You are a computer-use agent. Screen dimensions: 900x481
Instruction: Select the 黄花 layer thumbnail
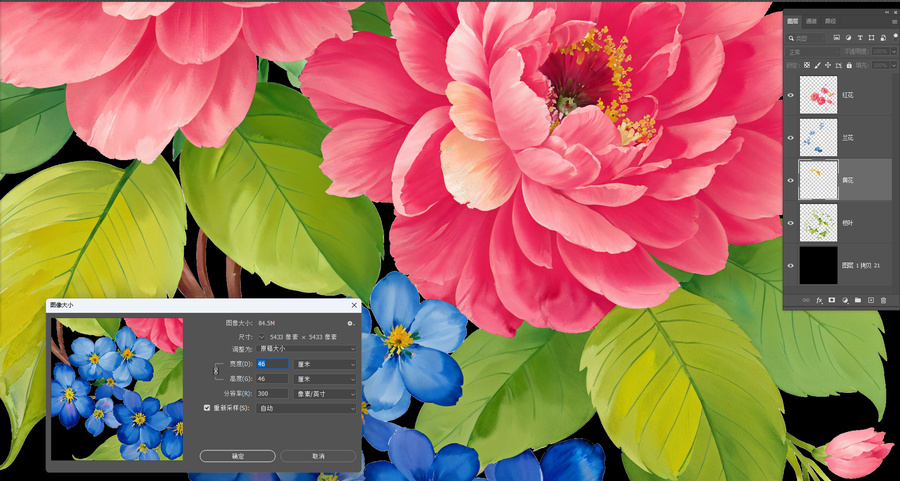click(x=818, y=180)
